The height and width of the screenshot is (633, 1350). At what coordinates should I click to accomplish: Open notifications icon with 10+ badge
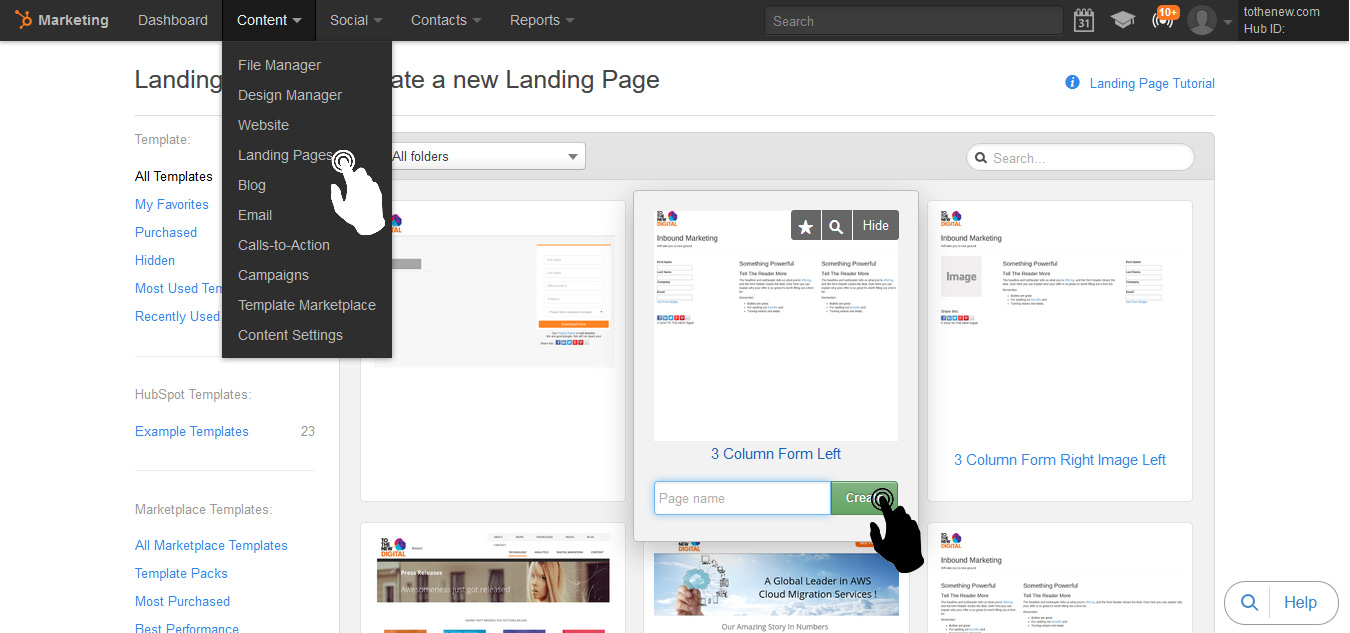tap(1163, 20)
